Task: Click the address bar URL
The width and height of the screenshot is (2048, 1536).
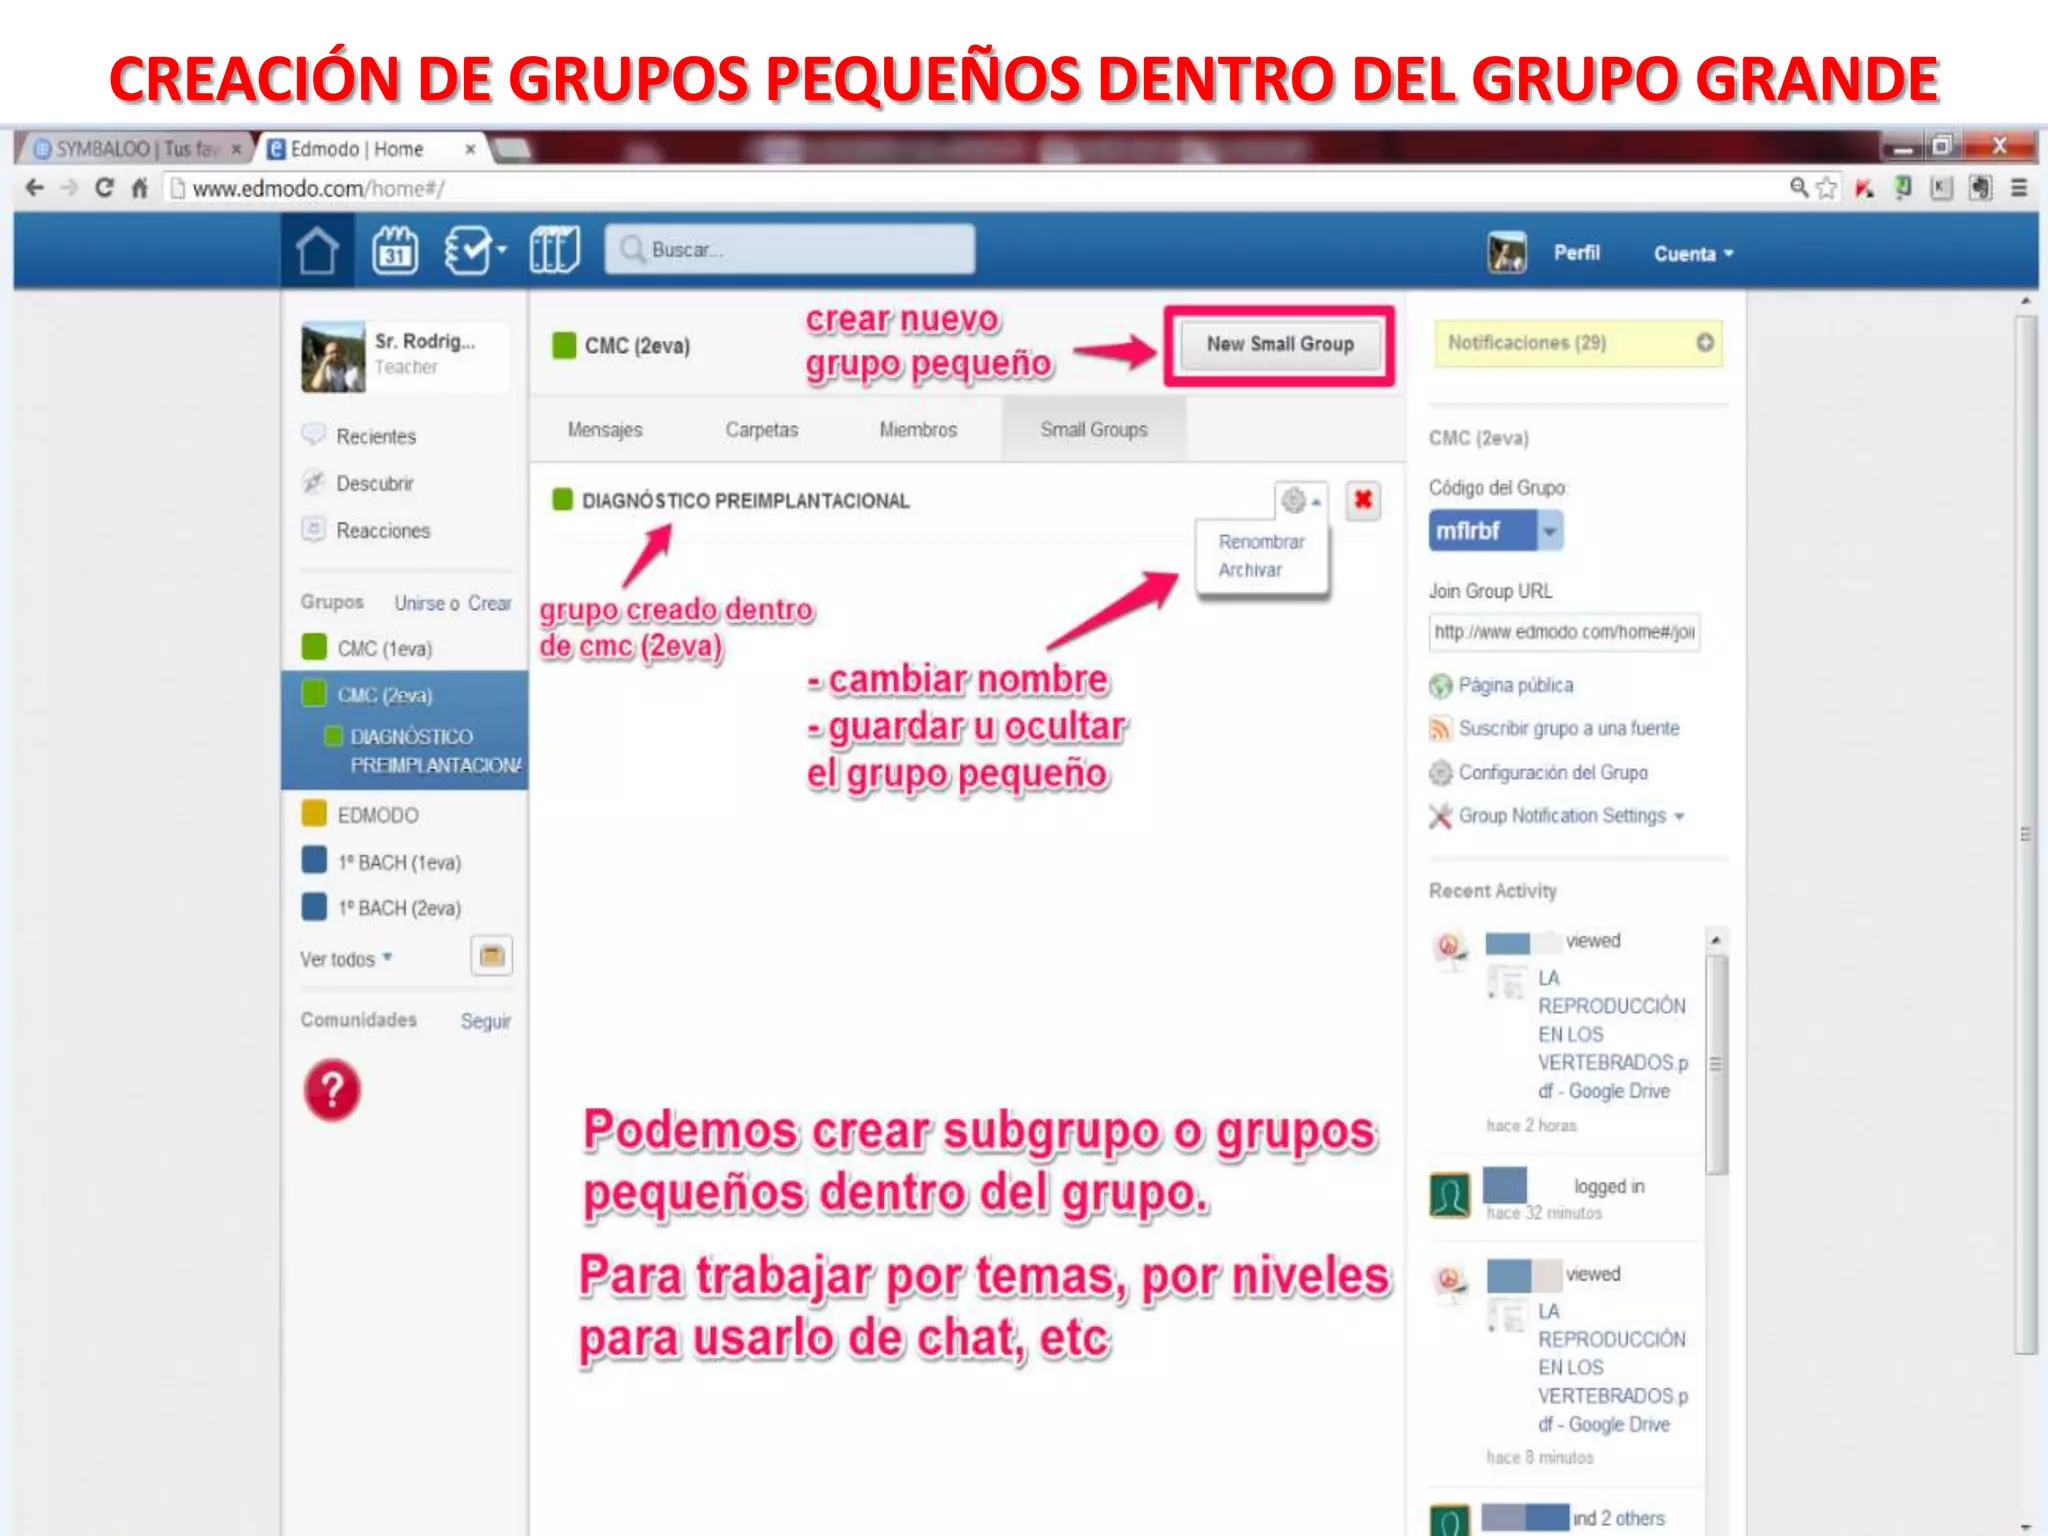Action: pyautogui.click(x=318, y=188)
